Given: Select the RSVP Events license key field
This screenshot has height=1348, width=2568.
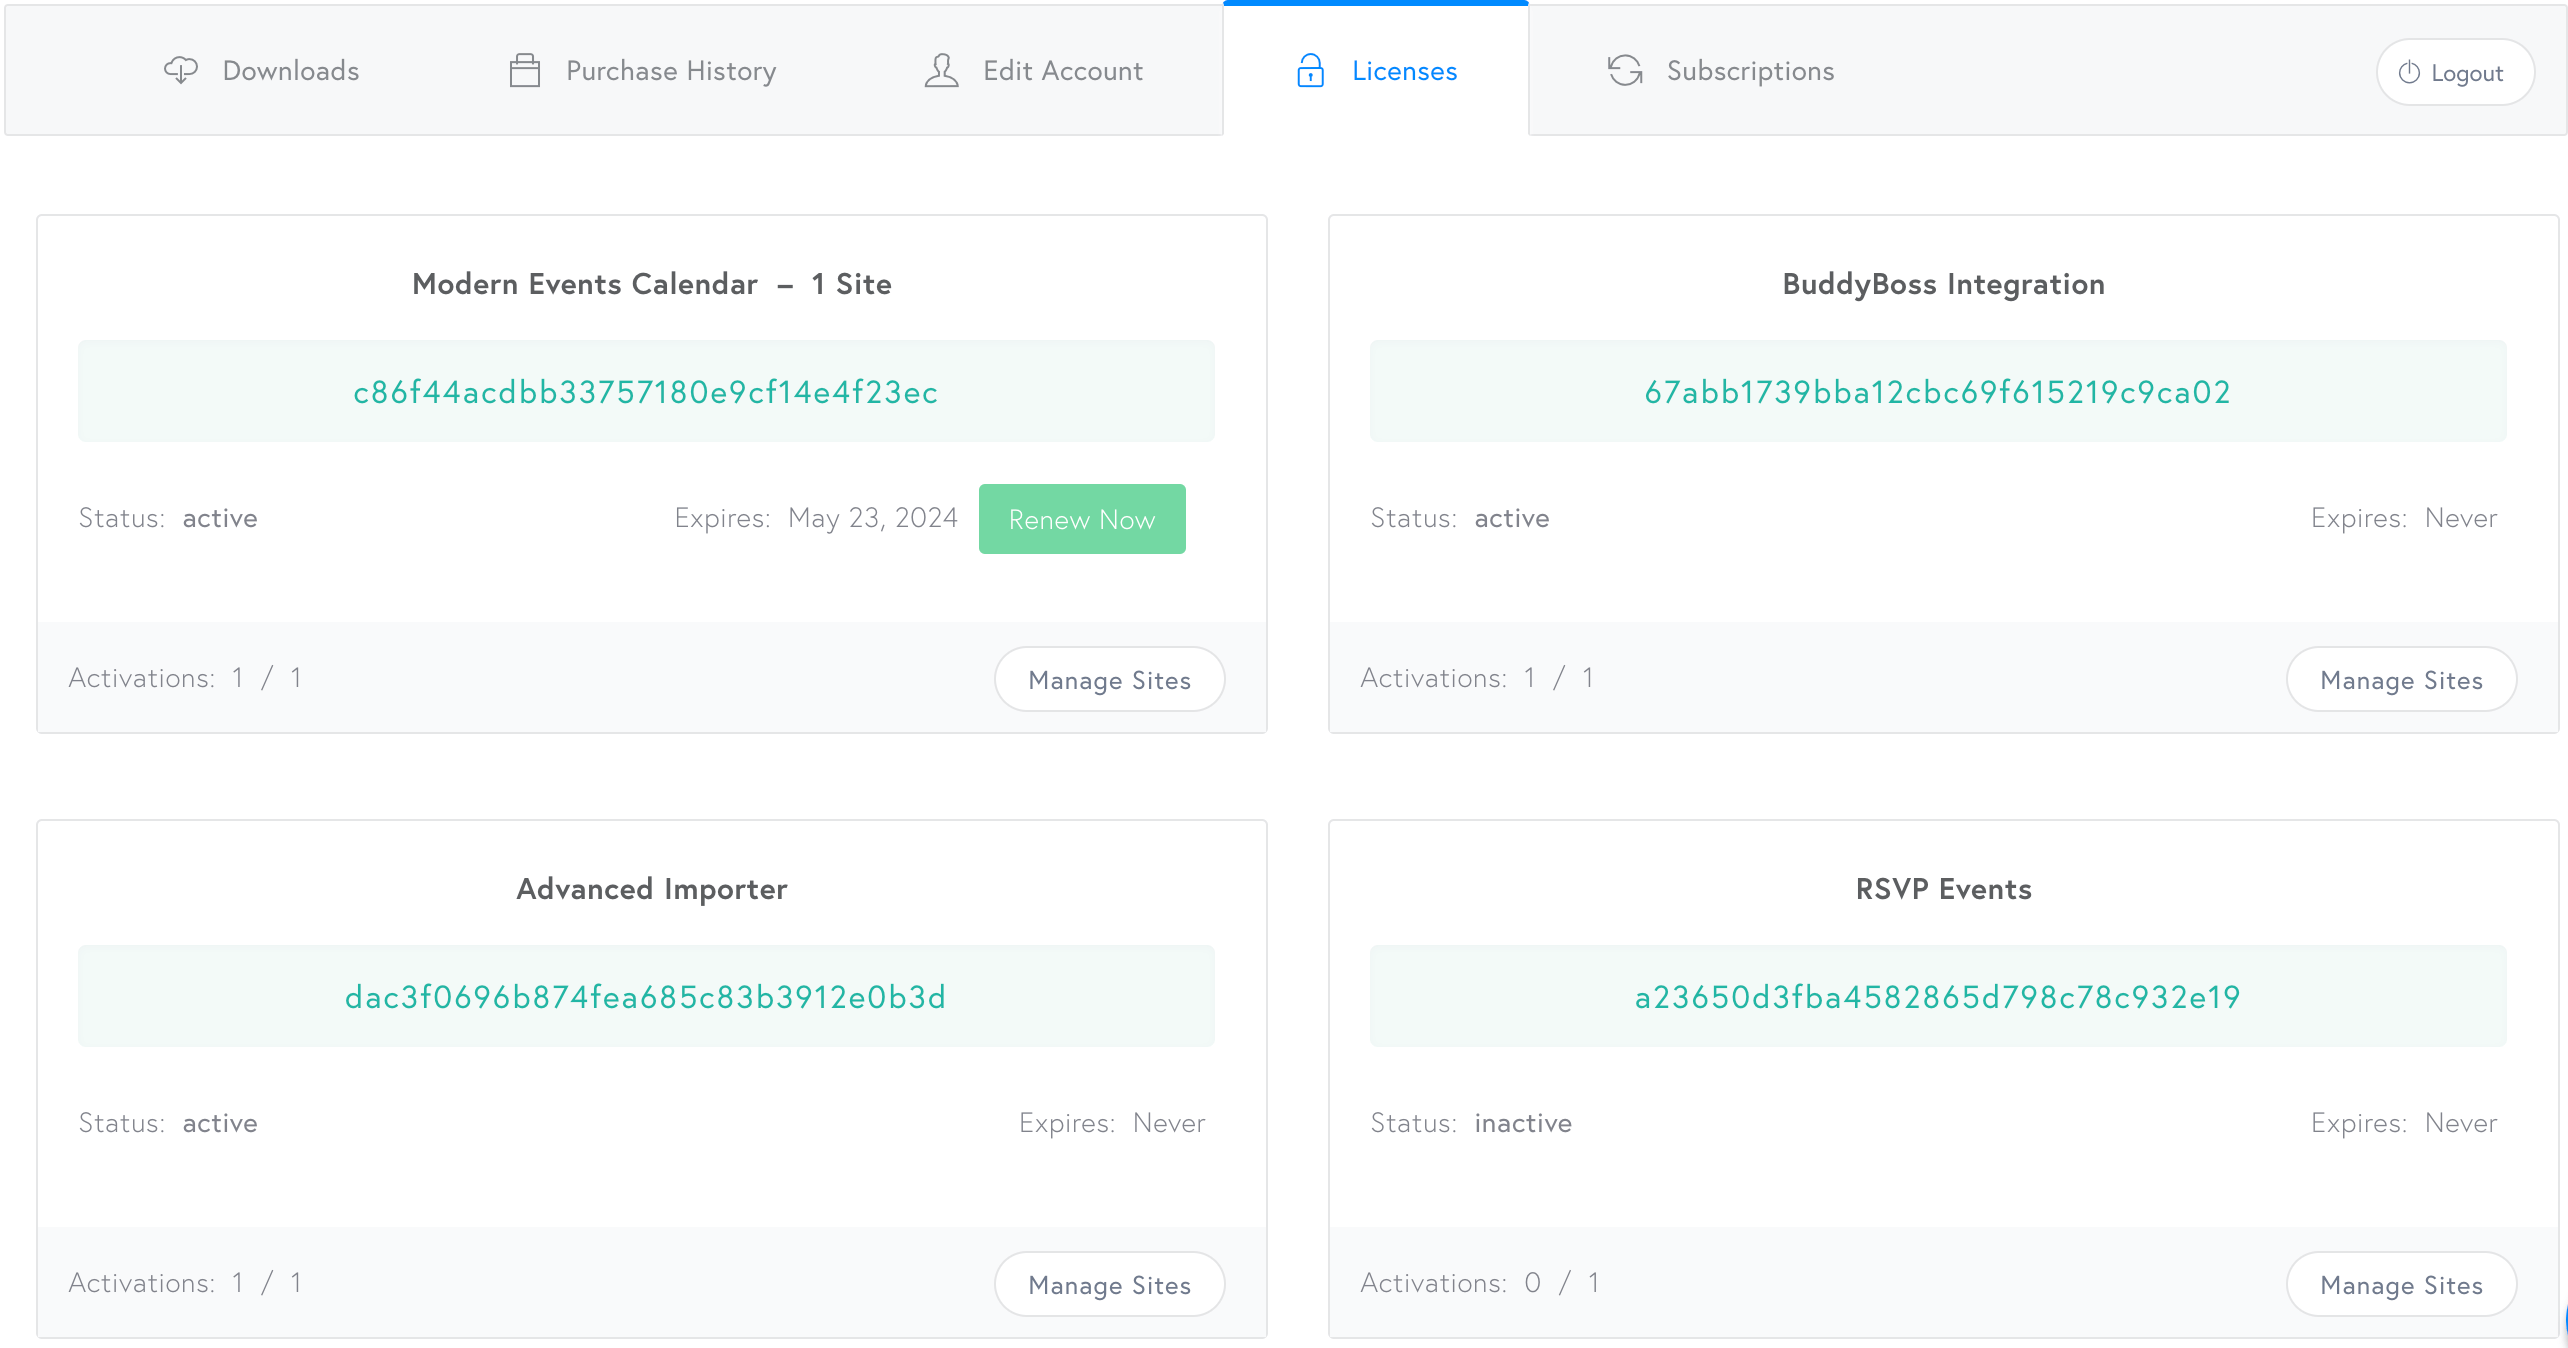Looking at the screenshot, I should pos(1937,997).
